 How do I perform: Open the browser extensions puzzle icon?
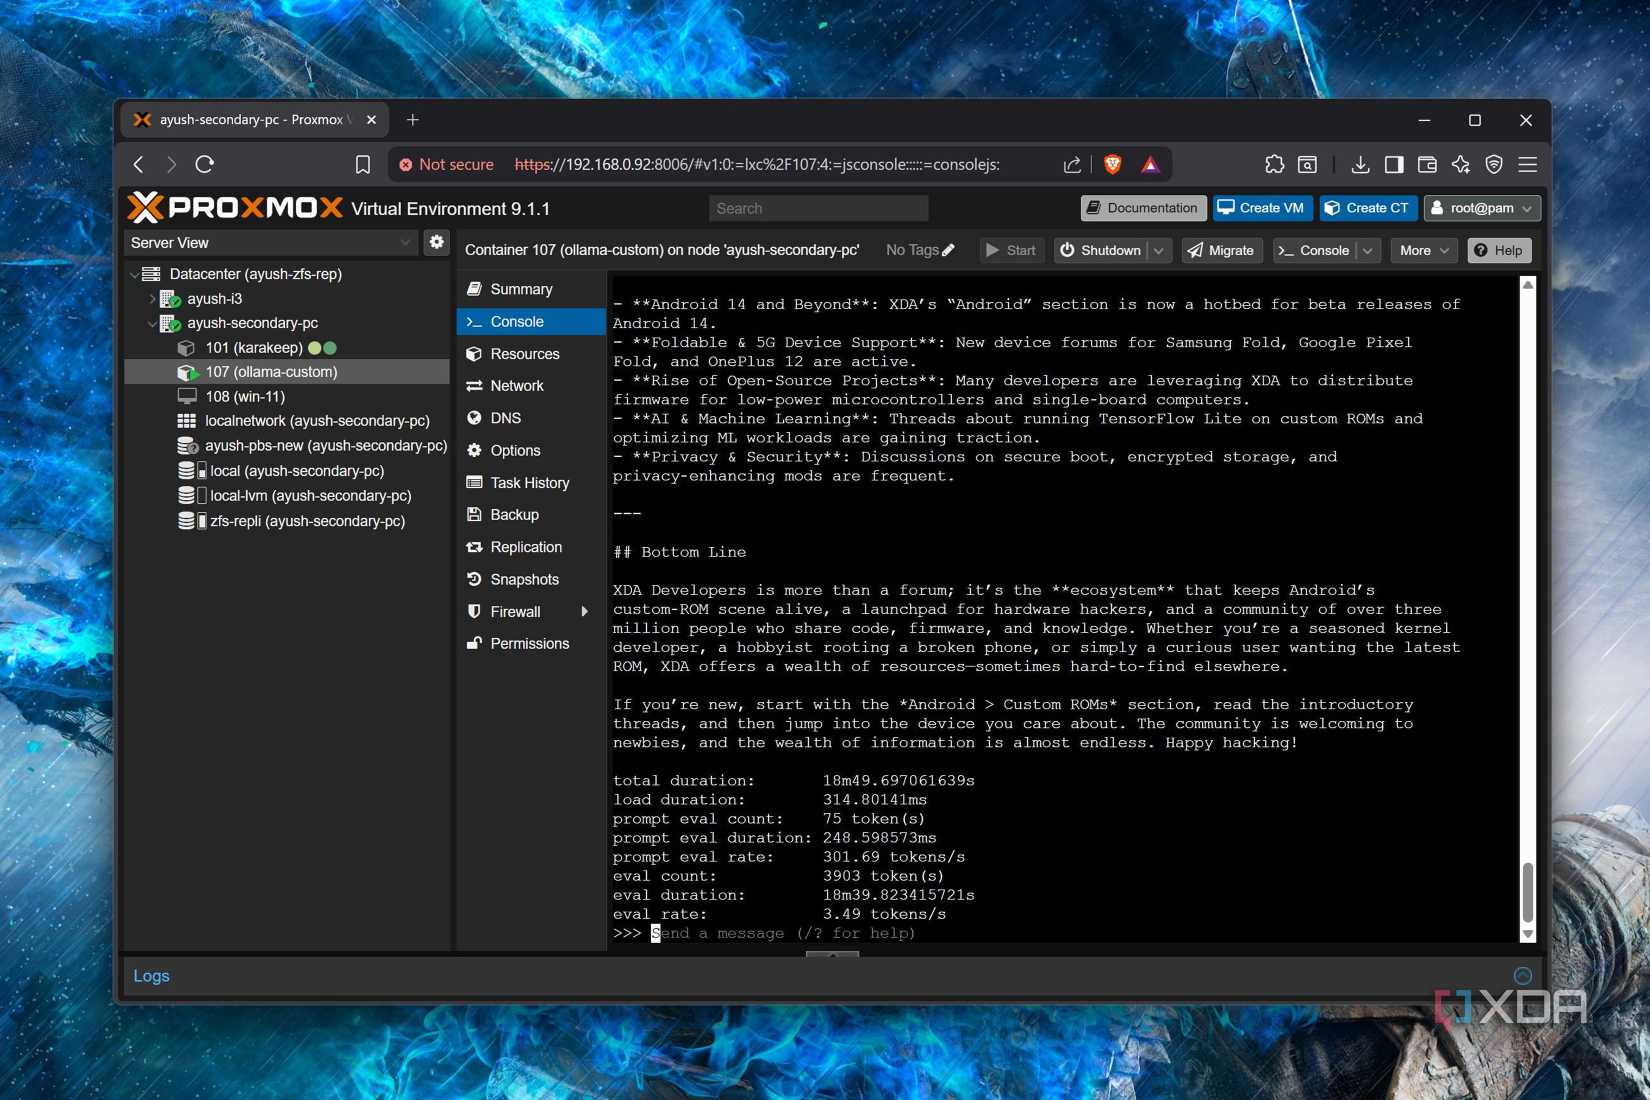1273,164
